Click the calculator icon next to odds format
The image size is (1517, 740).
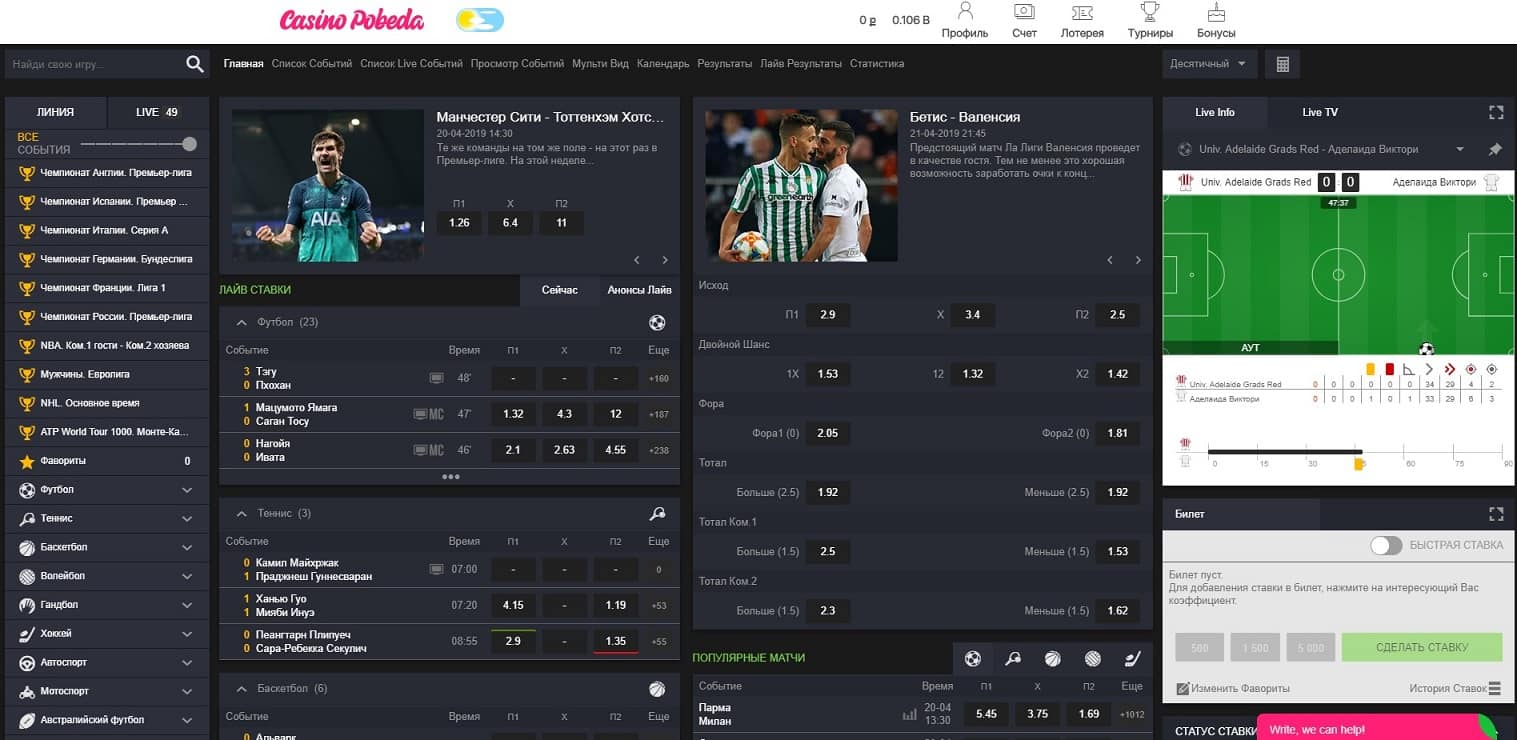[x=1282, y=64]
